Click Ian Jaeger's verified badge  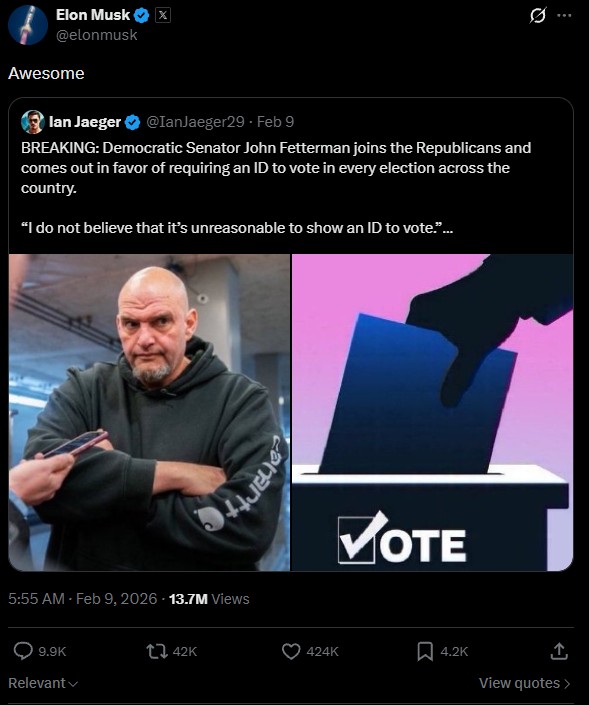(133, 122)
